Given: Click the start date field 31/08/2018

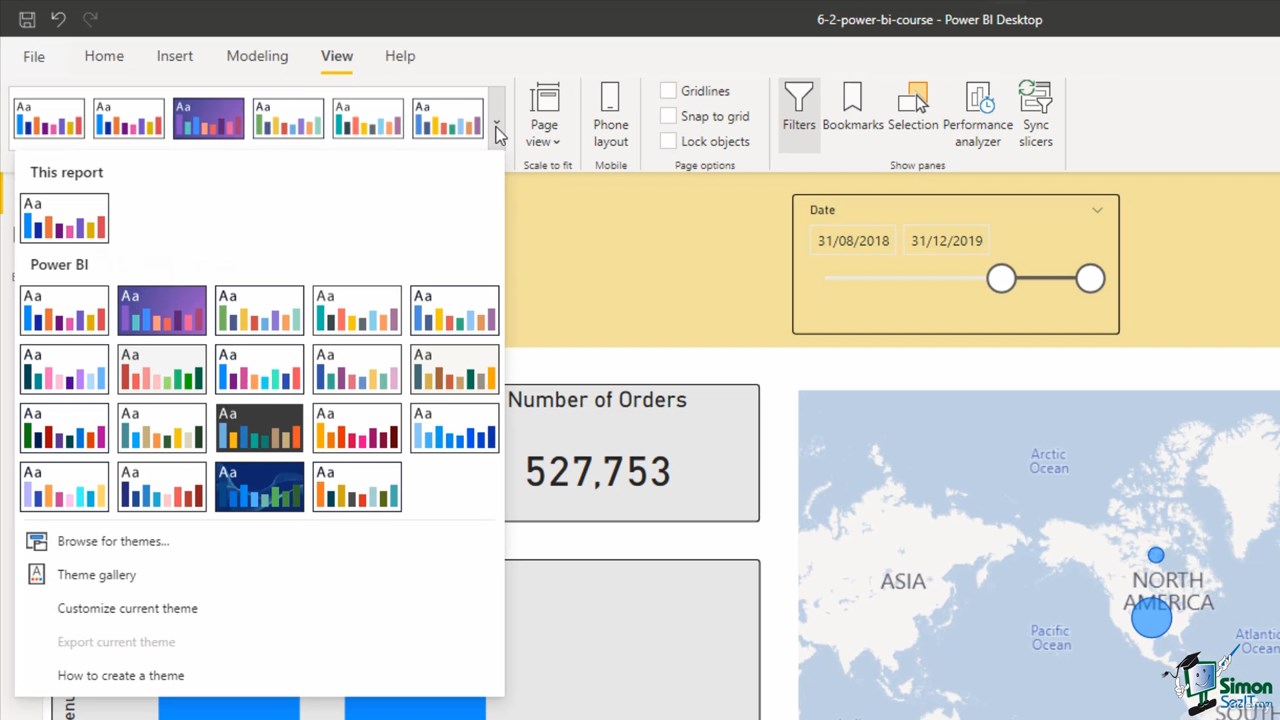Looking at the screenshot, I should click(853, 241).
